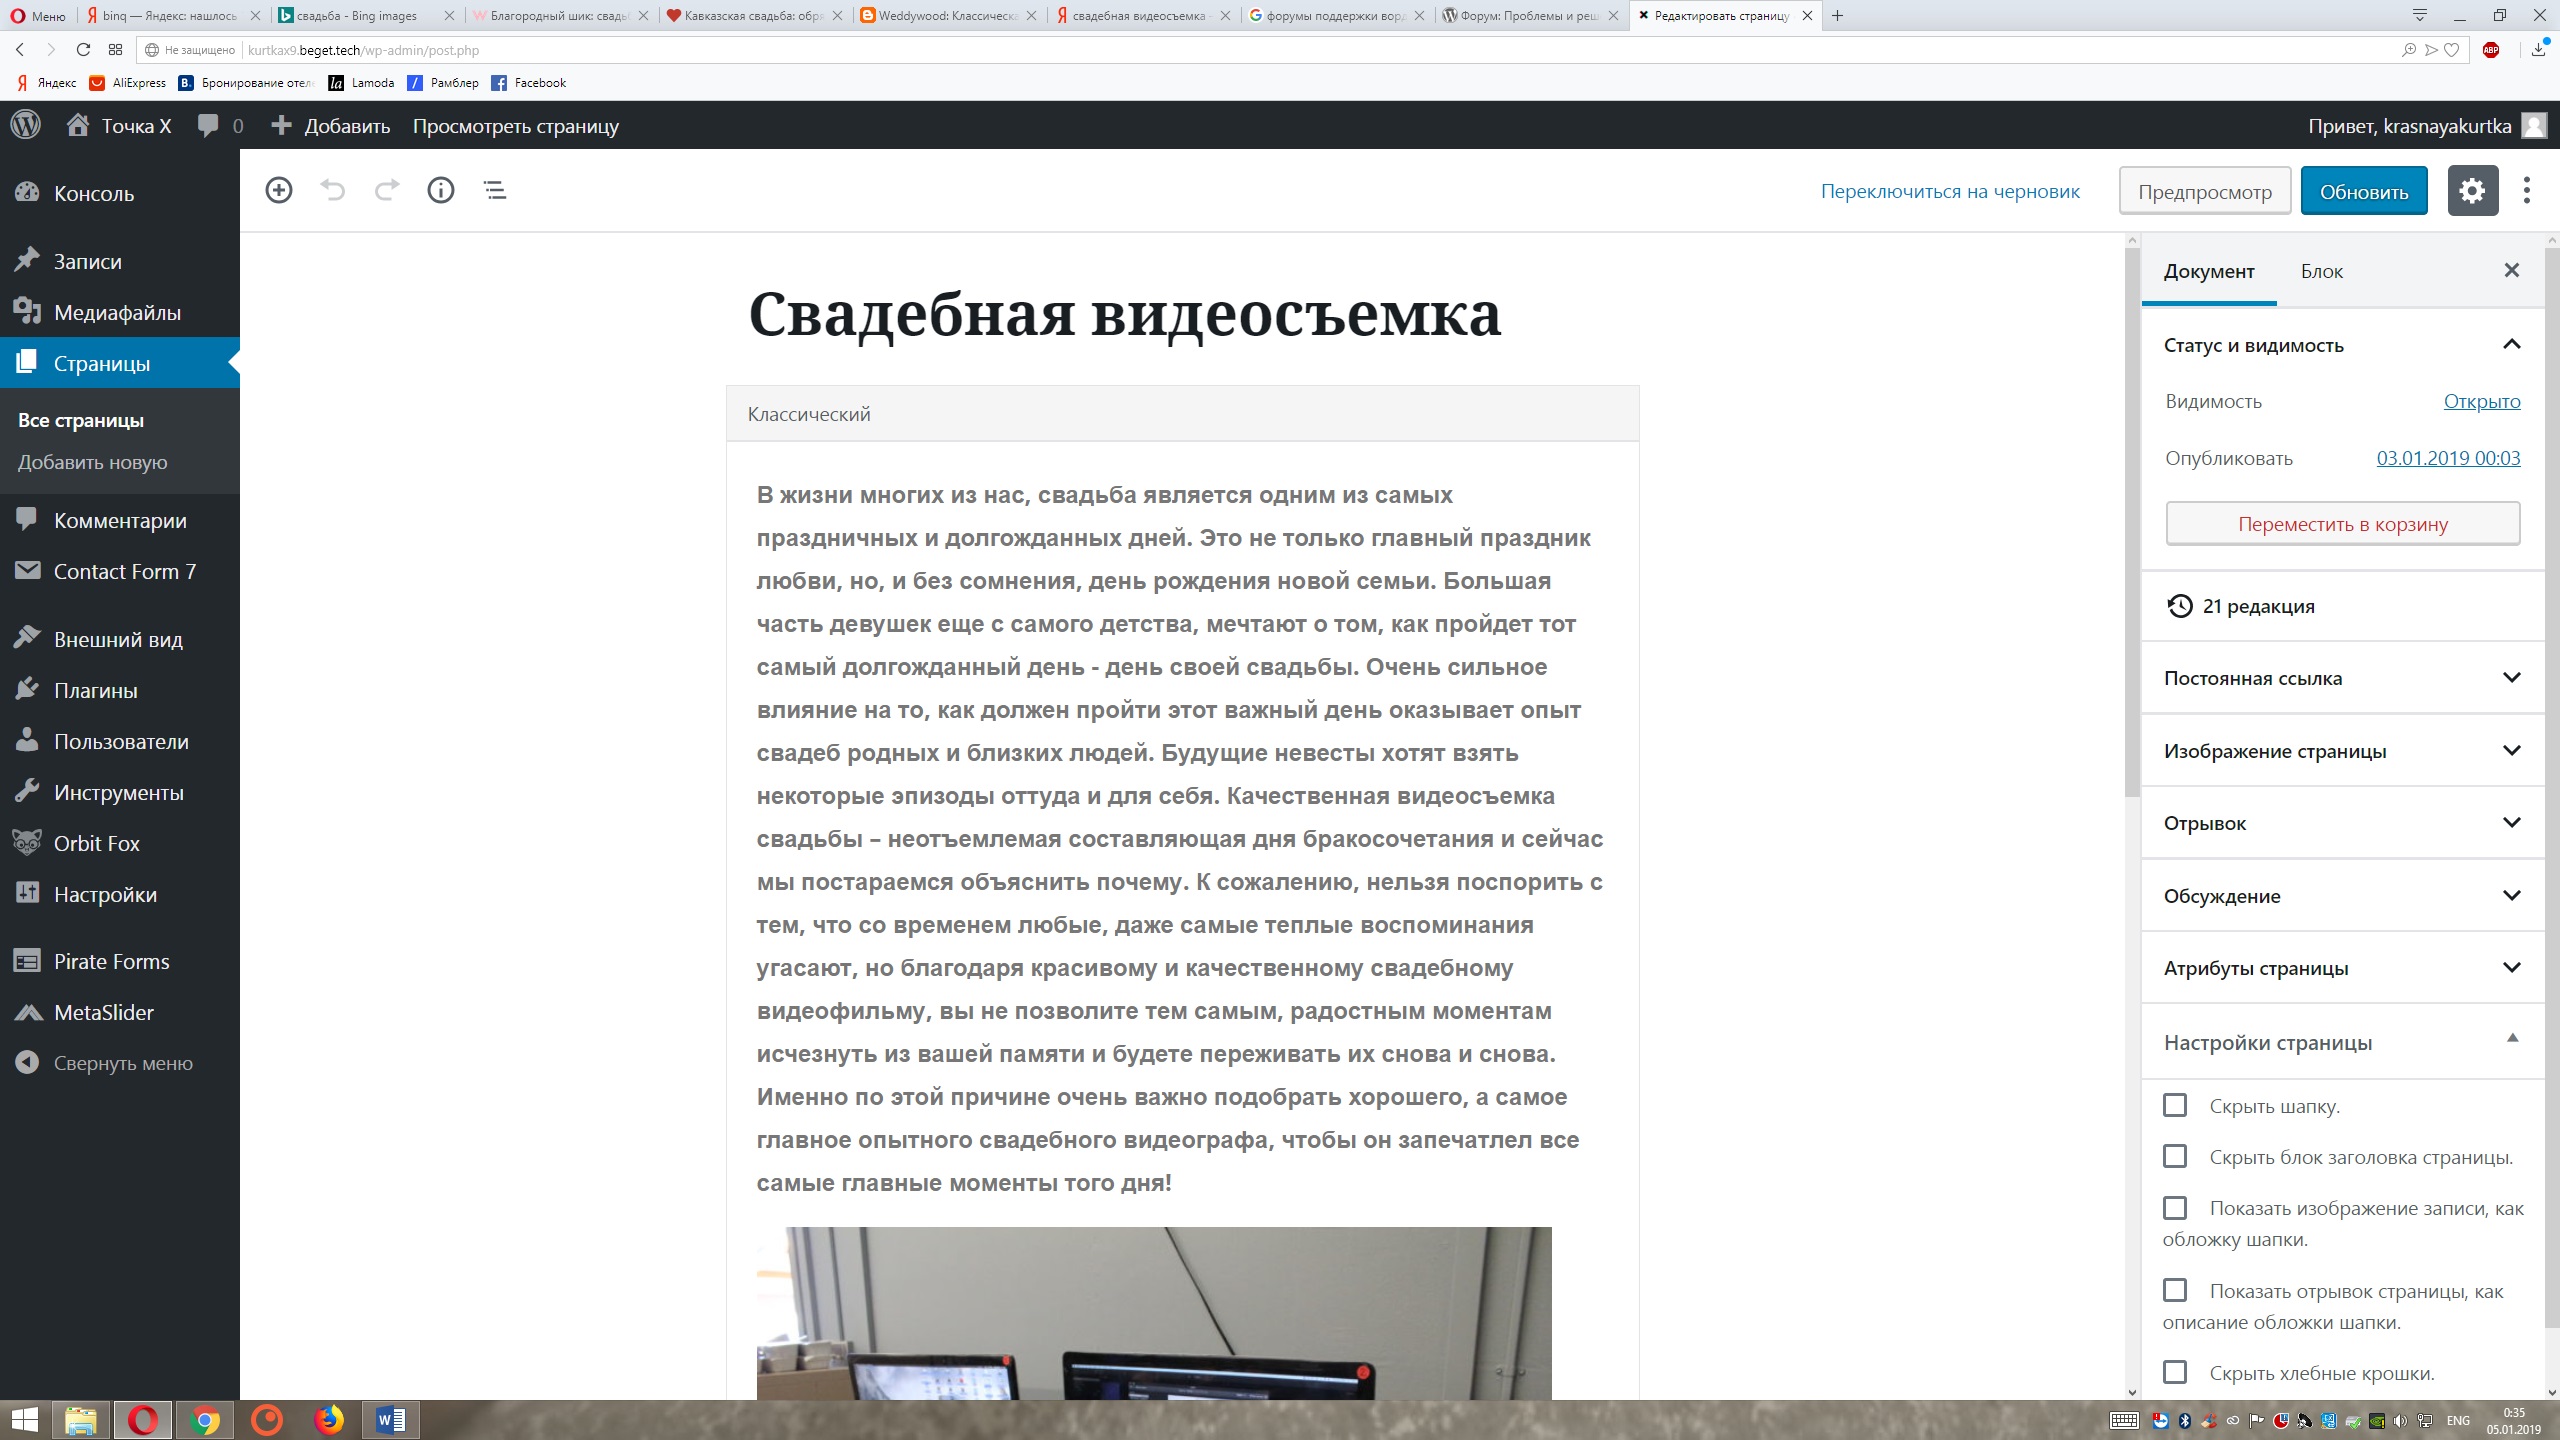Expand the Постоянная ссылка panel
Screen dimensions: 2560x1440
point(2341,678)
